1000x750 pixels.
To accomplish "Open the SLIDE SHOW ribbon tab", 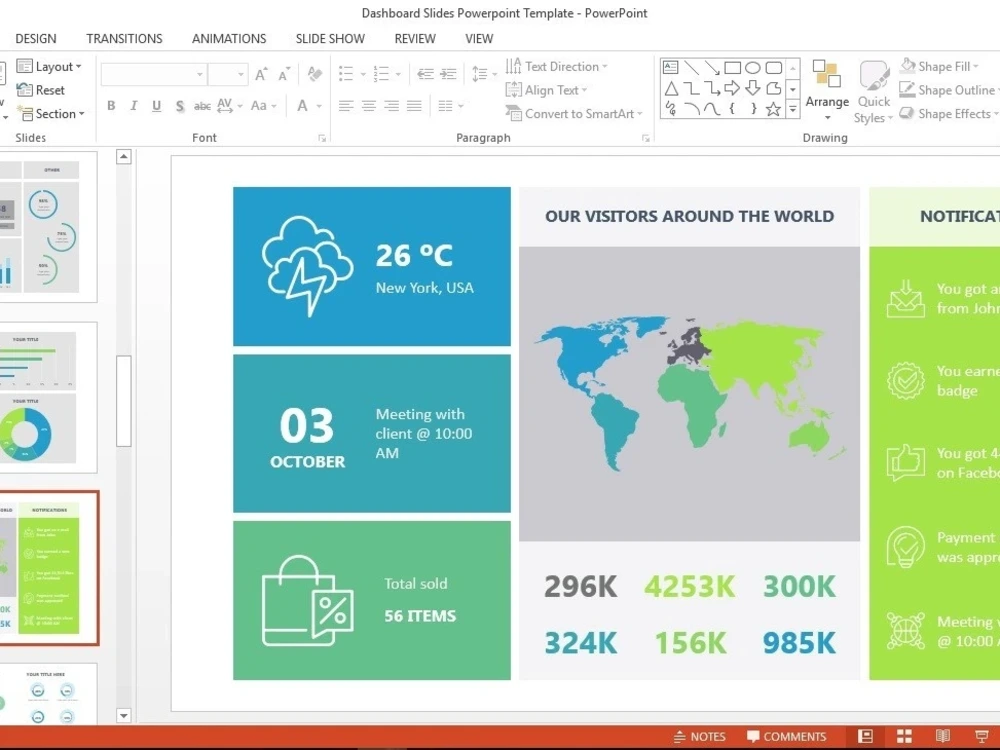I will [x=330, y=39].
